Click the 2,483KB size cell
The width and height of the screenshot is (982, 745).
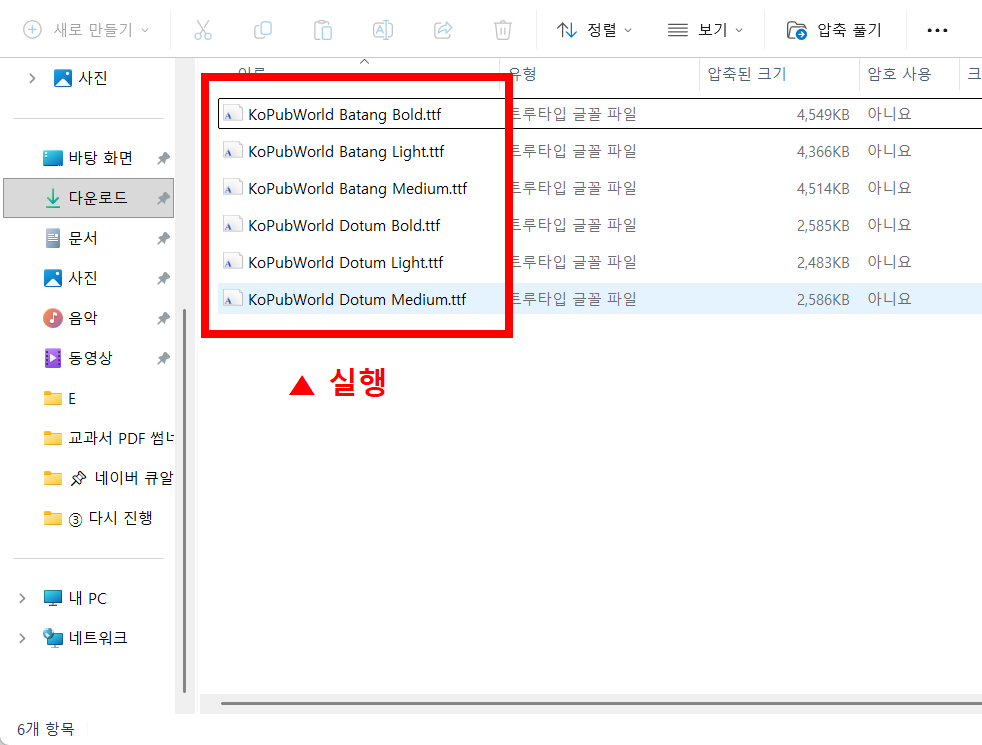[x=823, y=263]
